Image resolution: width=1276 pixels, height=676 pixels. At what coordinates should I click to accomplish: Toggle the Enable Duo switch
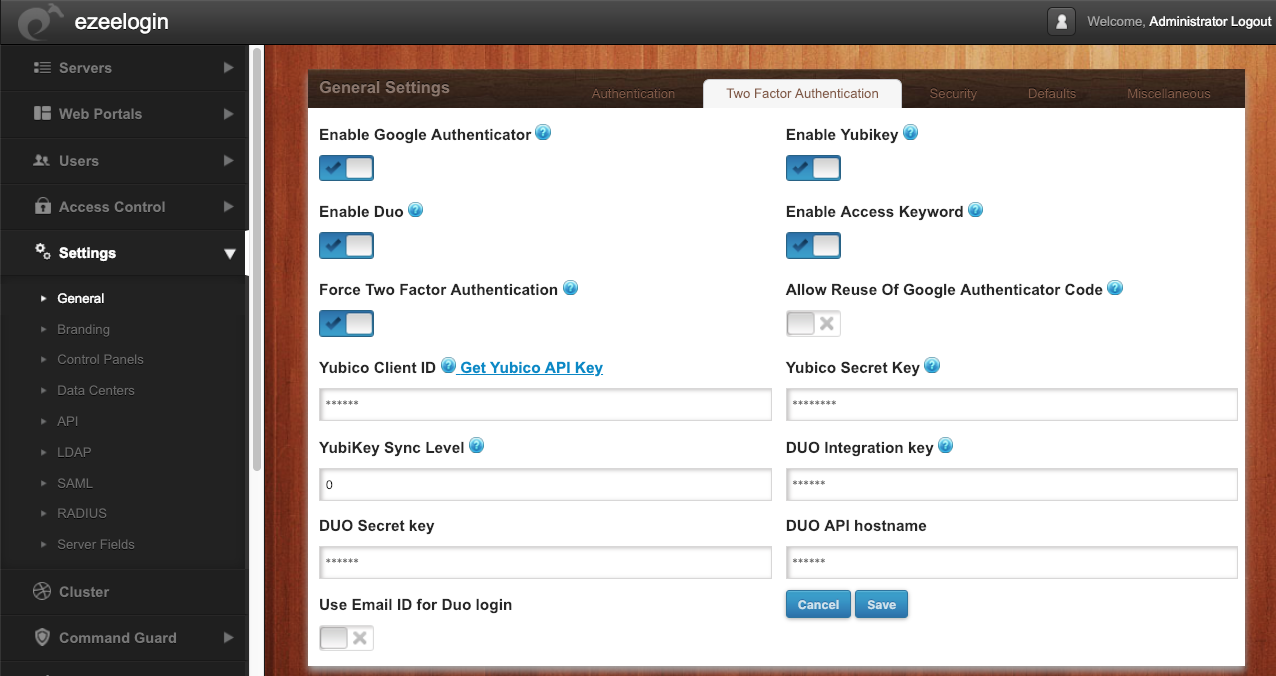(346, 245)
